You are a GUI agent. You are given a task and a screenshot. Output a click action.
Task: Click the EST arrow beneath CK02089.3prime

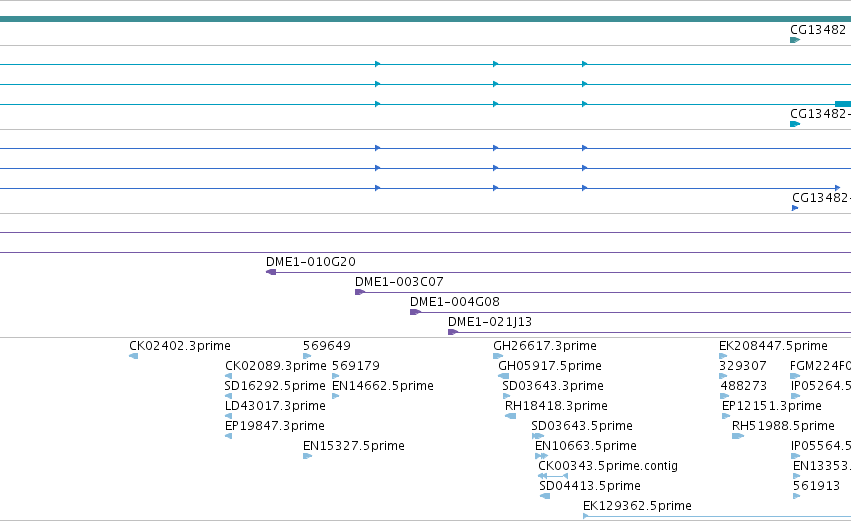coord(228,376)
